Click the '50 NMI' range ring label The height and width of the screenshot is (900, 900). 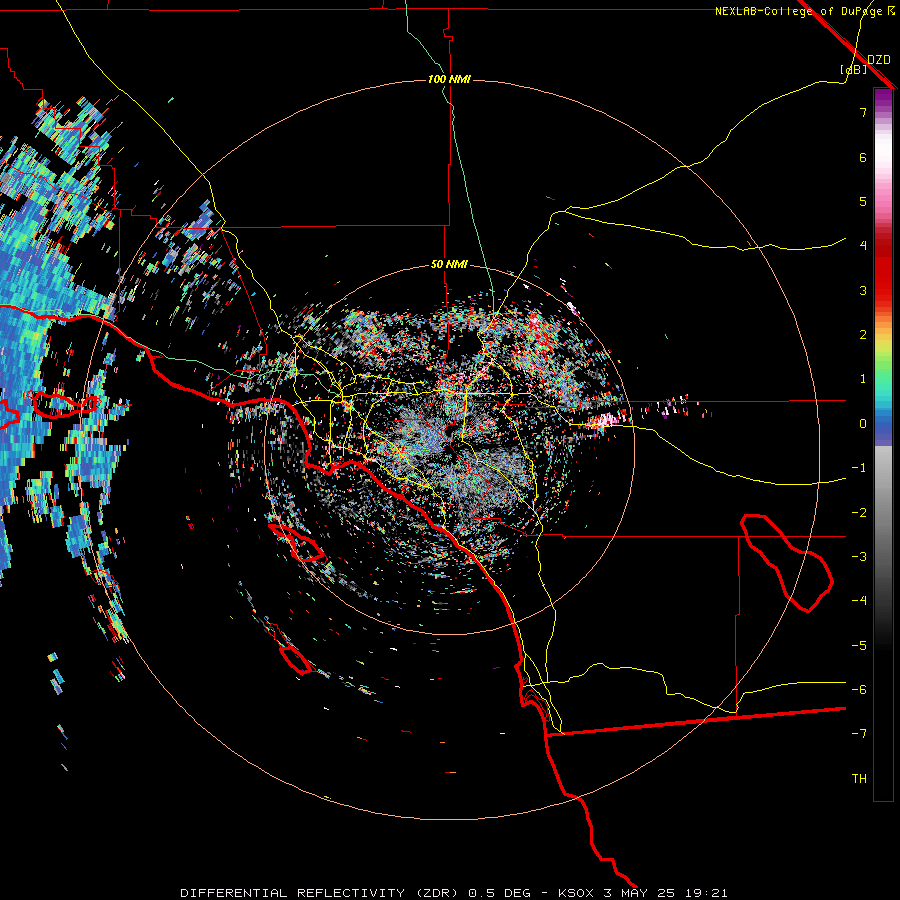pos(449,264)
